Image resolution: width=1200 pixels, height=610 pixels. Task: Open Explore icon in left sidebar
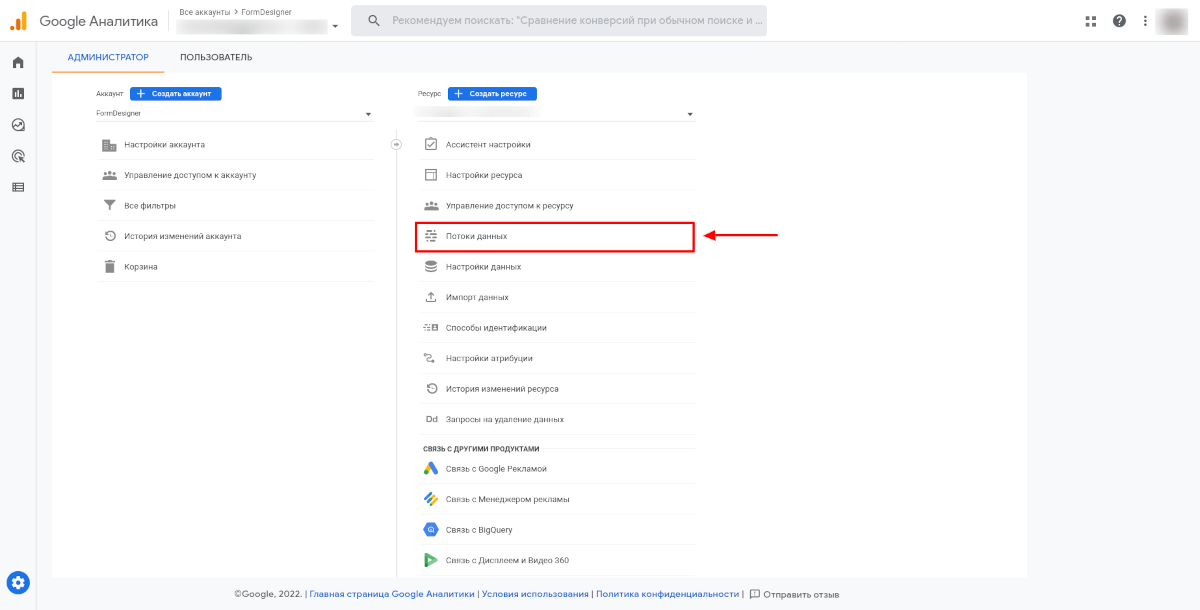[x=18, y=125]
